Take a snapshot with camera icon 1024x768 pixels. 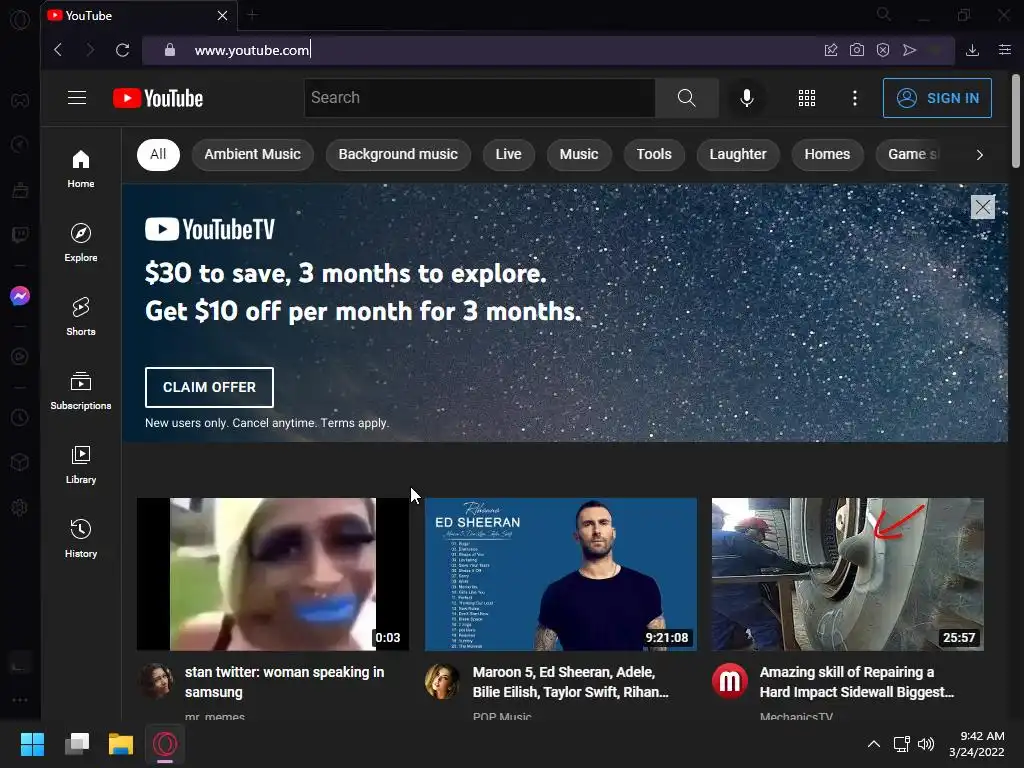coord(857,50)
